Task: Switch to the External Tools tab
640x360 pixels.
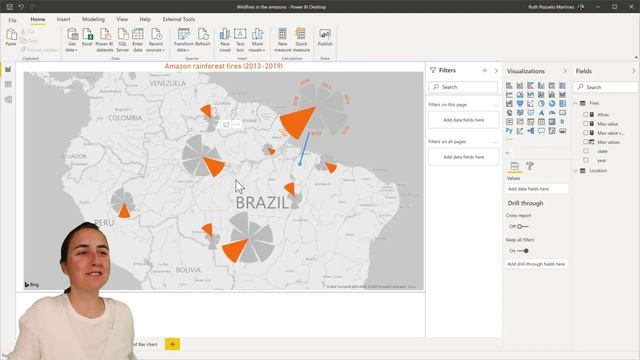Action: tap(178, 19)
